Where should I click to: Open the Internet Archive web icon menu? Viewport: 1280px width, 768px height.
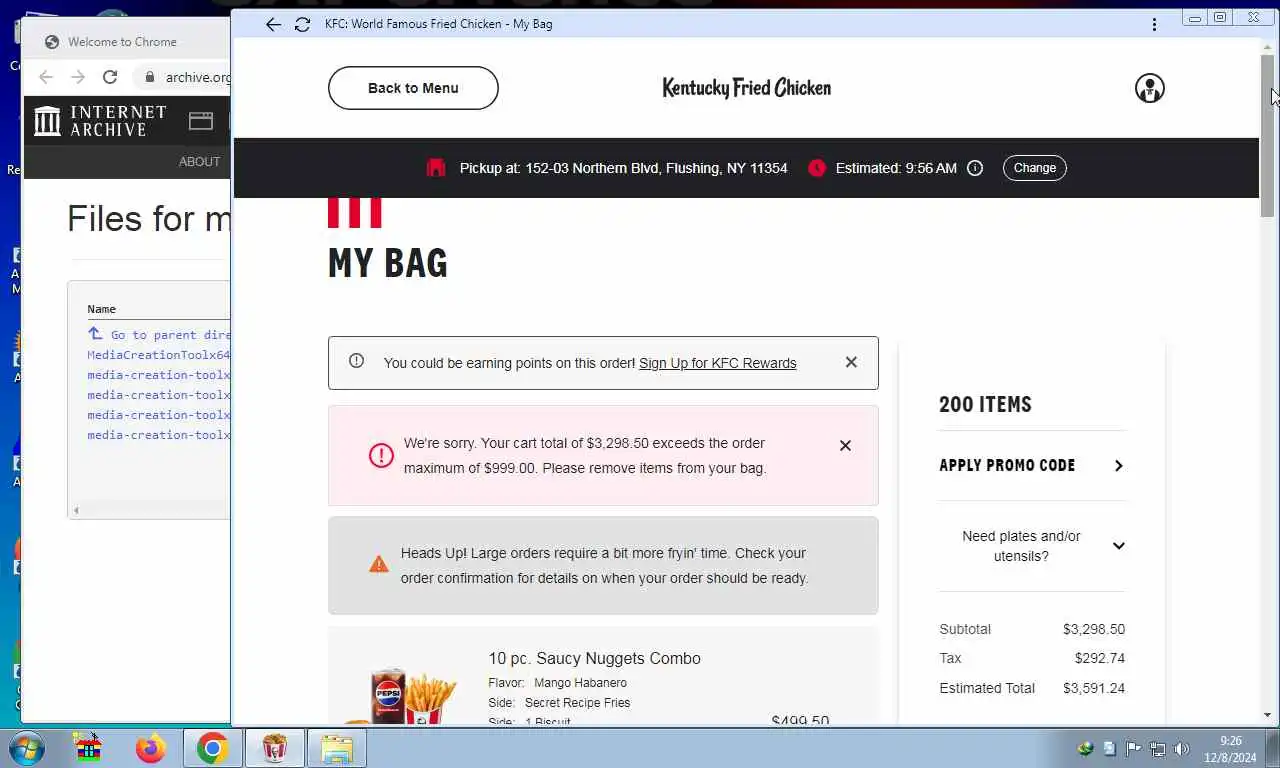pos(201,121)
